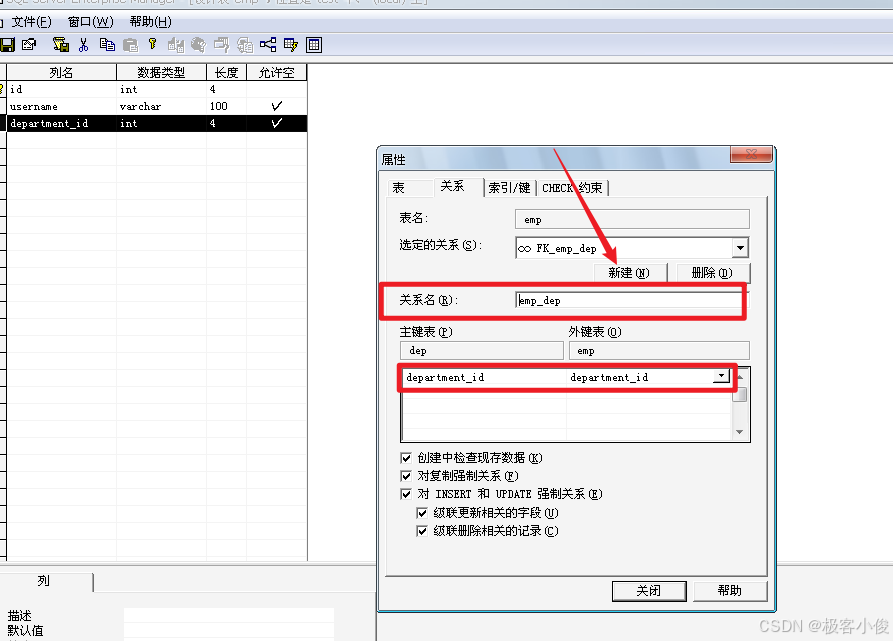The width and height of the screenshot is (893, 641).
Task: Click the grayed window-stack toolbar icon
Action: pyautogui.click(x=222, y=45)
